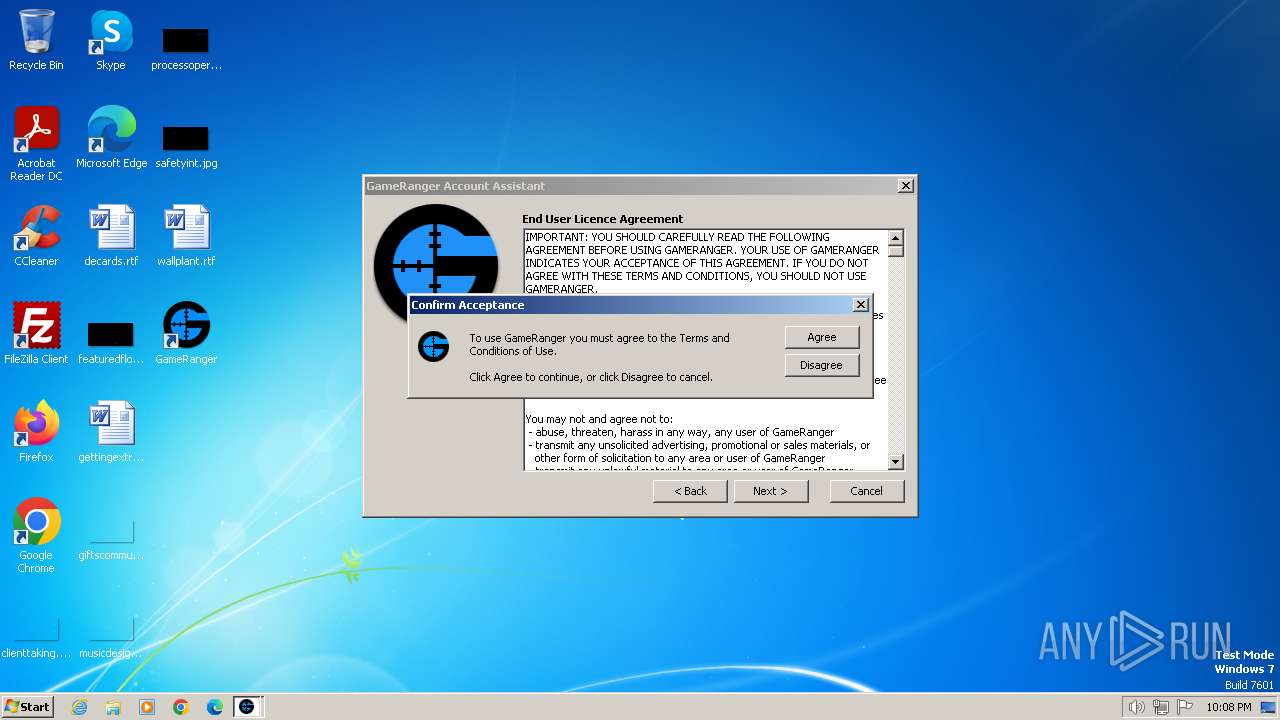
Task: Close the GameRanger Account Assistant window
Action: click(x=906, y=186)
